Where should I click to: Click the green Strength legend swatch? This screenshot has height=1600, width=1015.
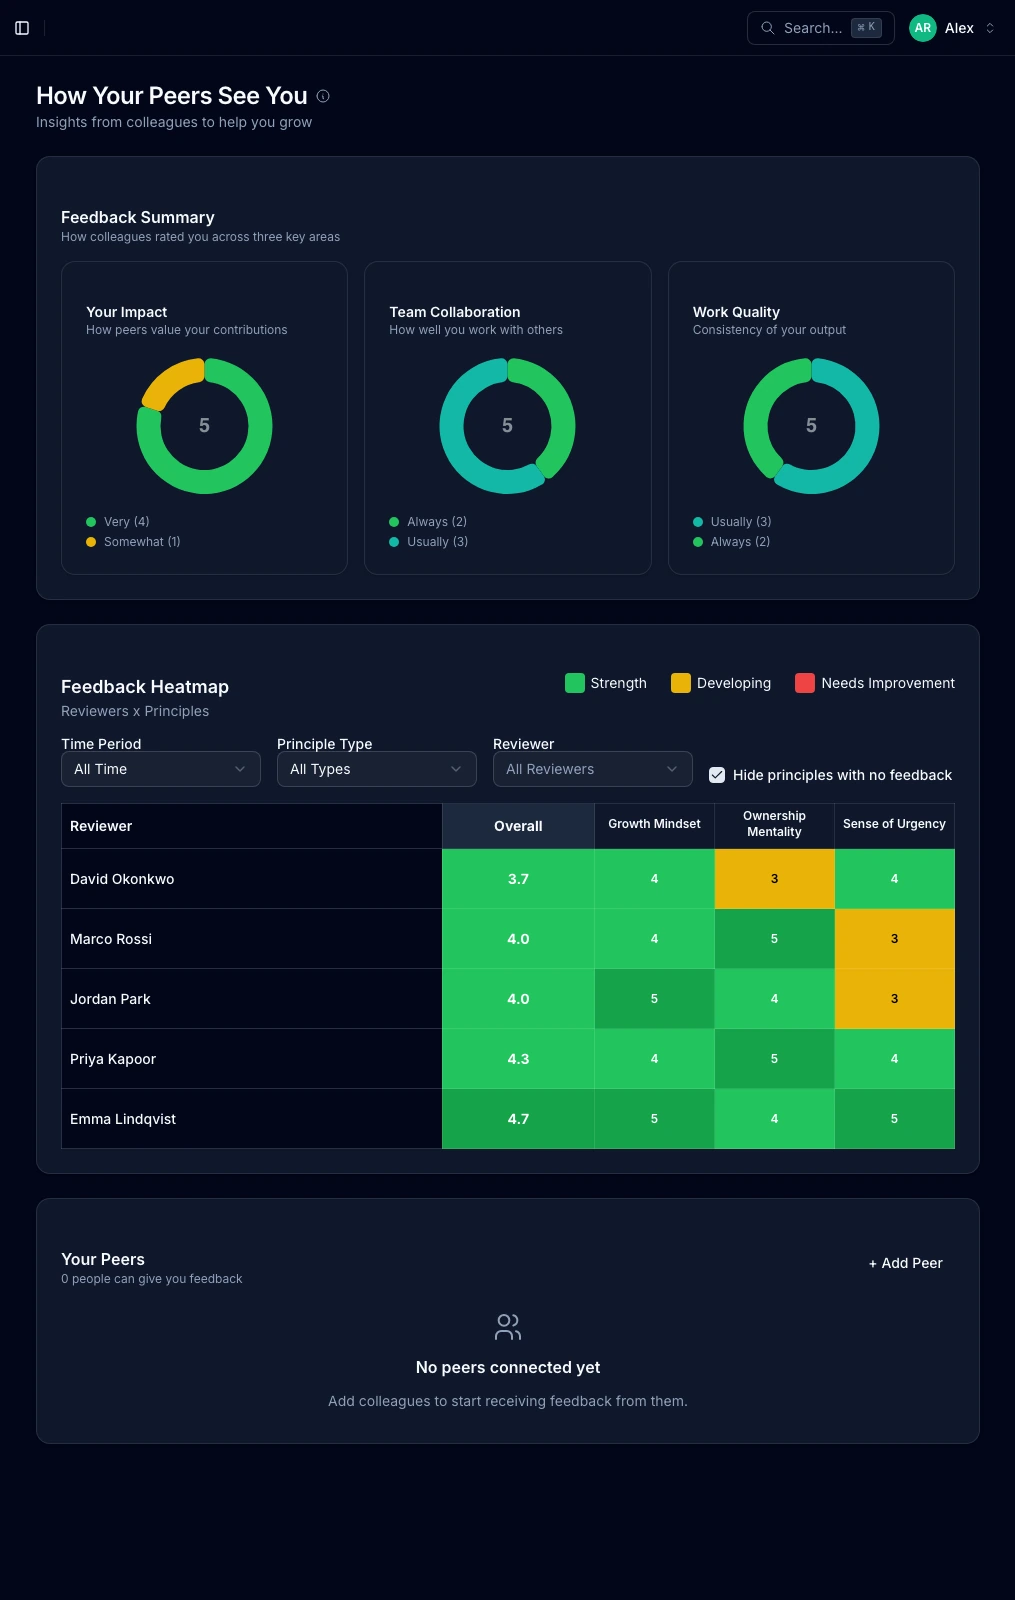point(575,683)
